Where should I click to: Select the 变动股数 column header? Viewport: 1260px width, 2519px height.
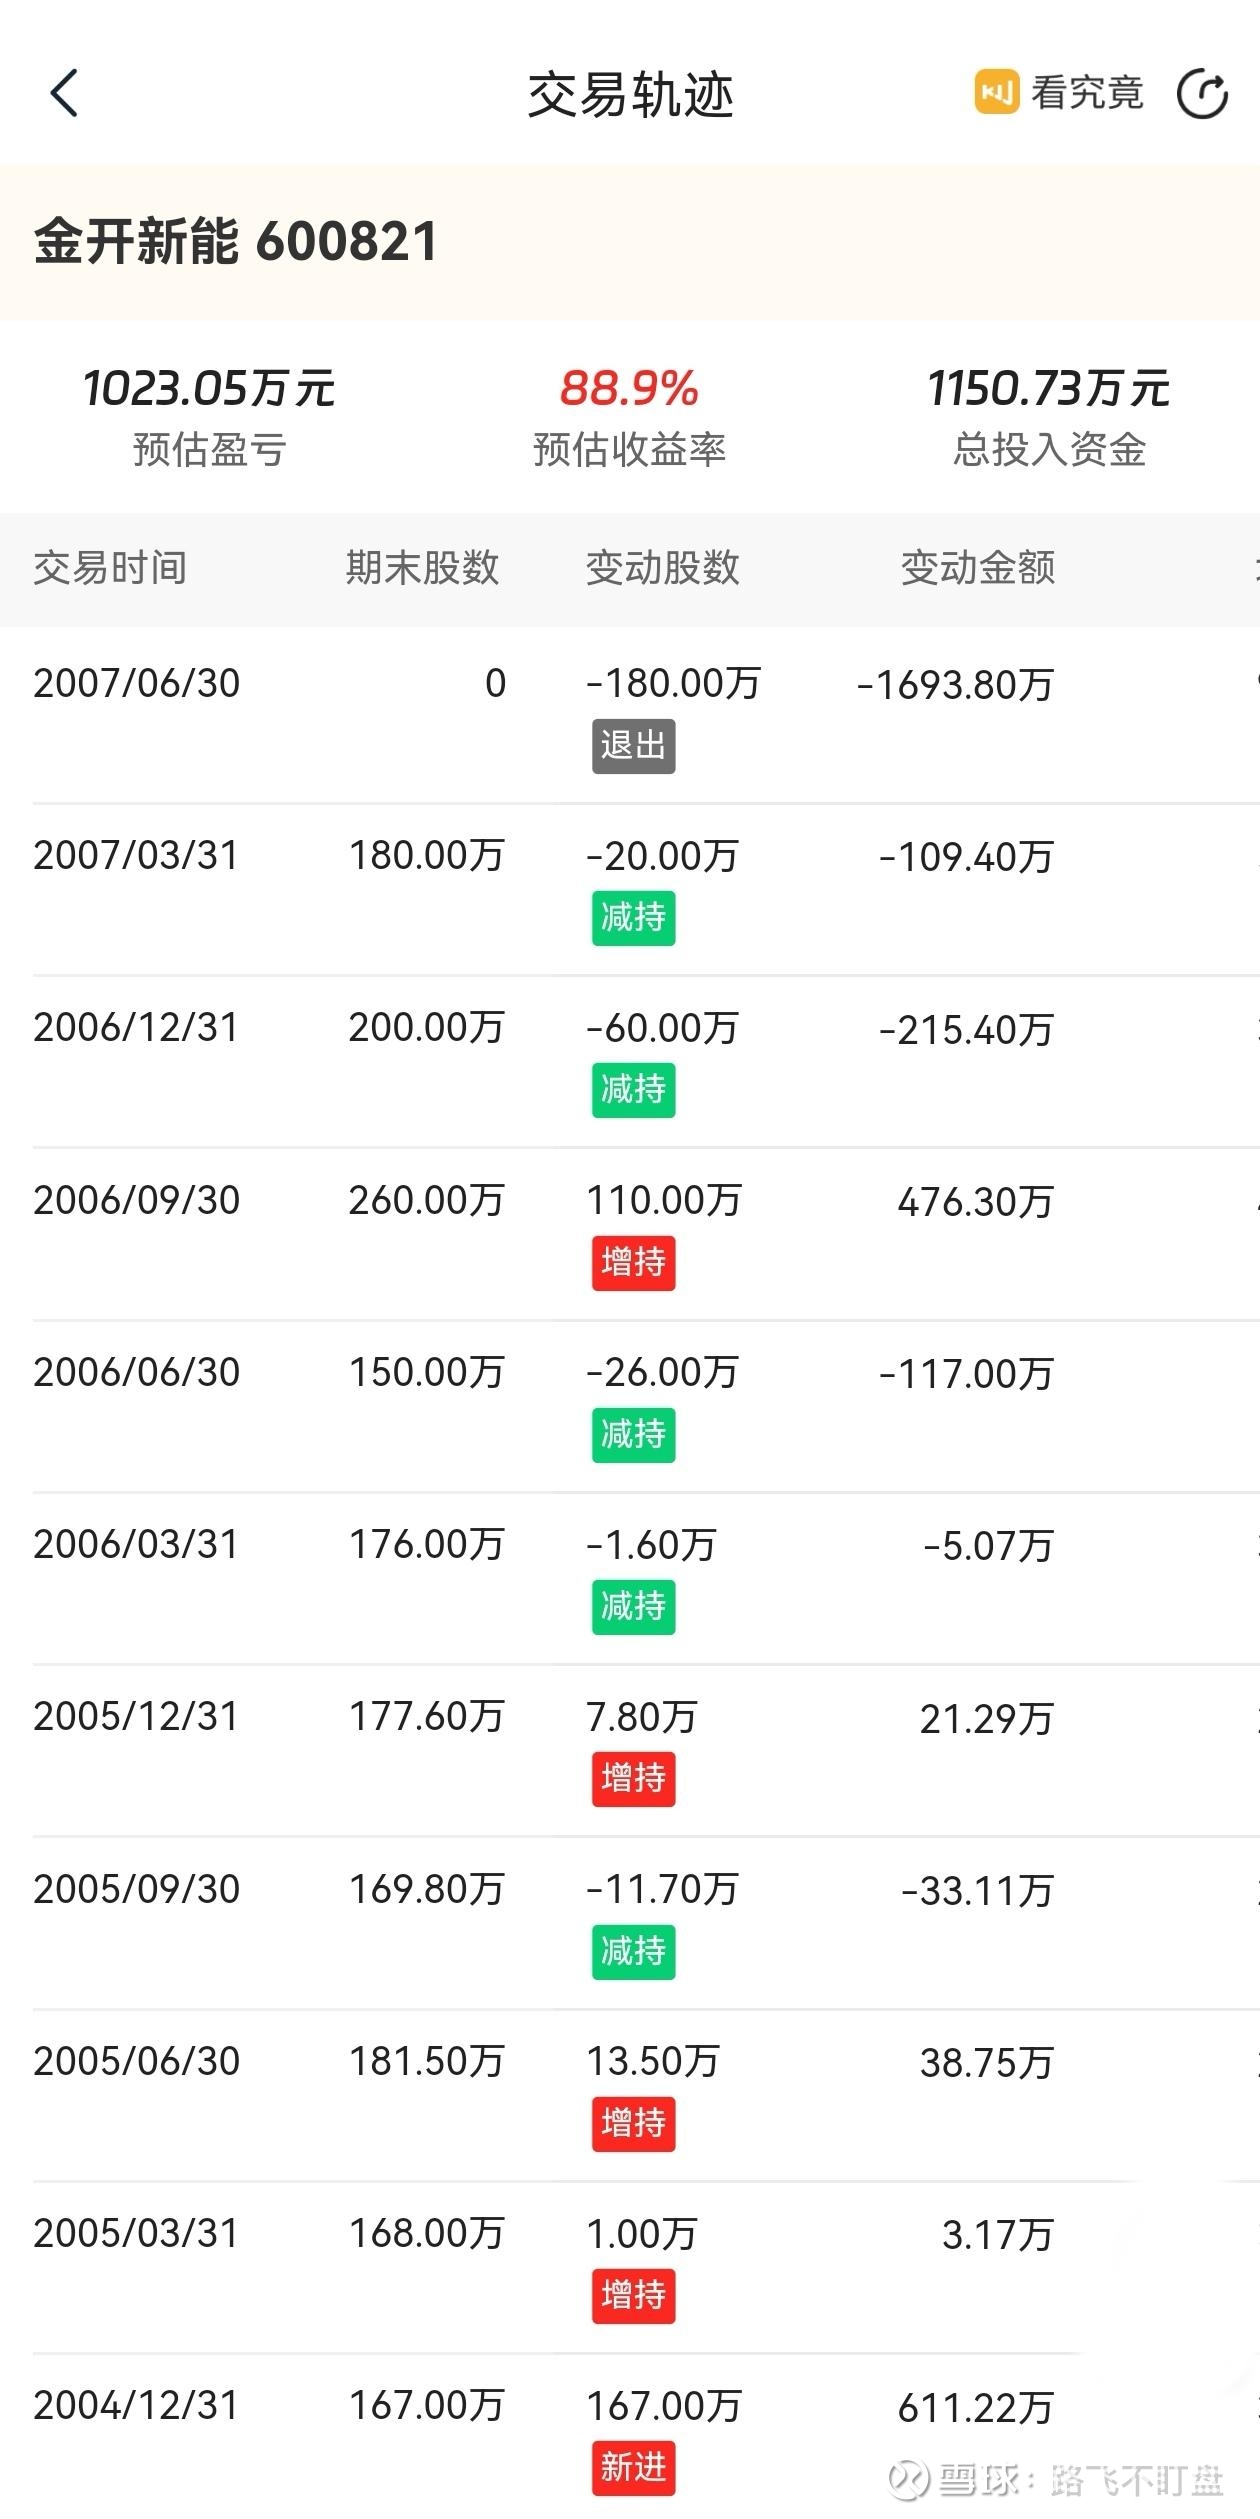(x=662, y=568)
